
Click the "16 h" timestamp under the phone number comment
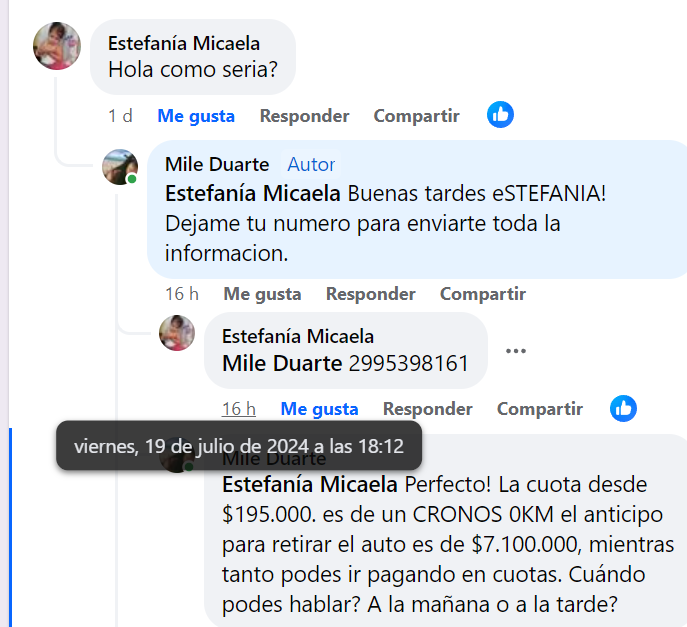click(238, 409)
